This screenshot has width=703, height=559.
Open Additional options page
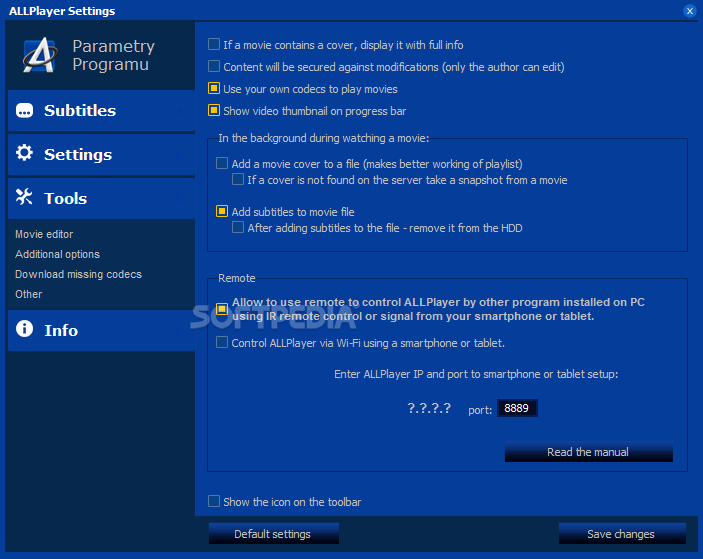pyautogui.click(x=57, y=254)
